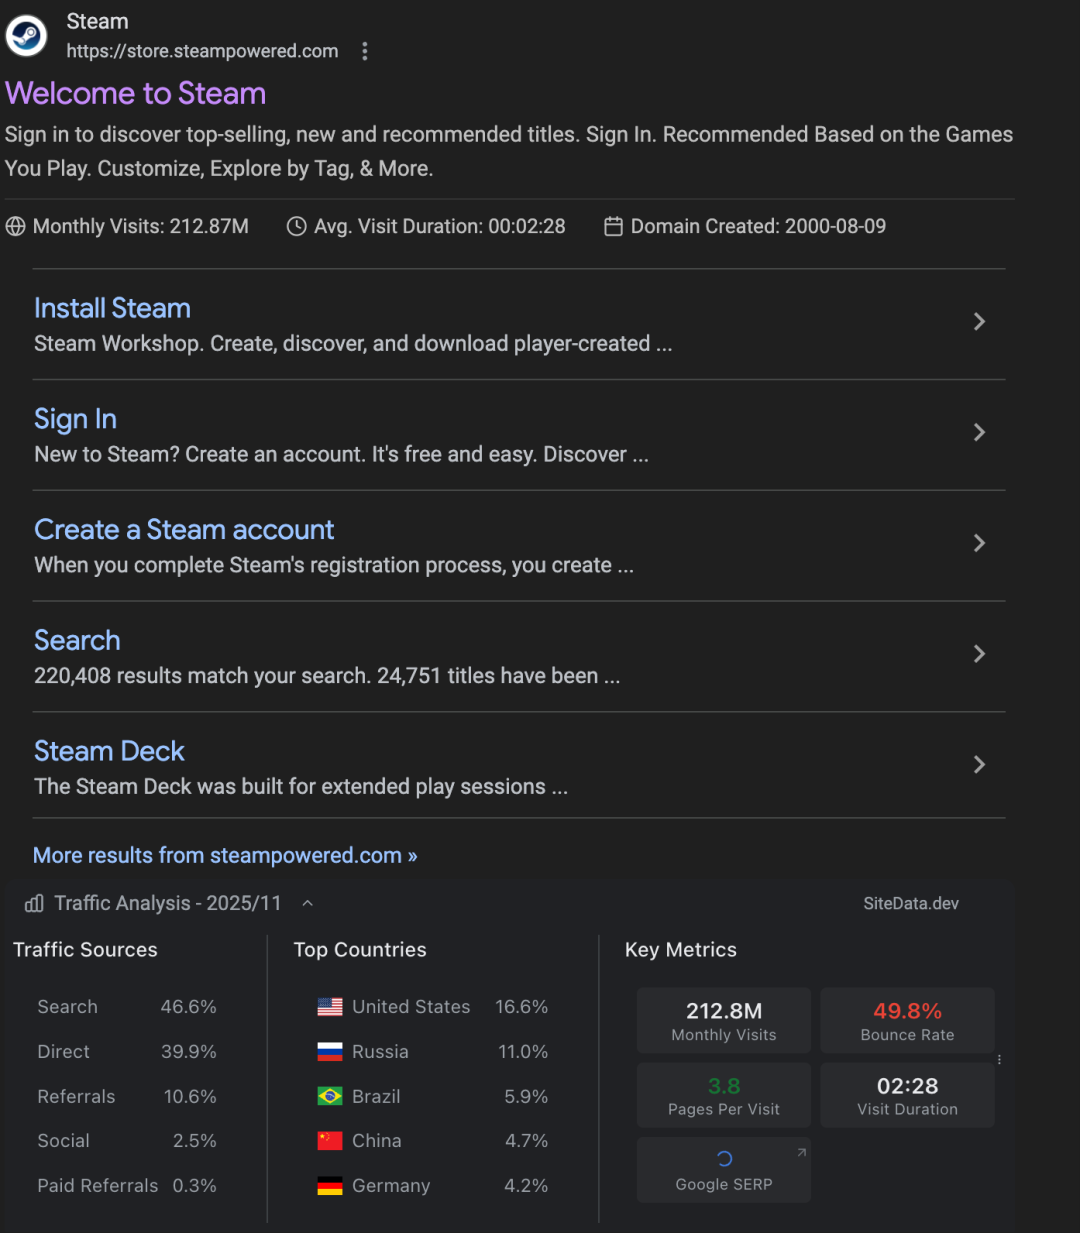Expand the Sign In result chevron
Image resolution: width=1080 pixels, height=1233 pixels.
[980, 432]
